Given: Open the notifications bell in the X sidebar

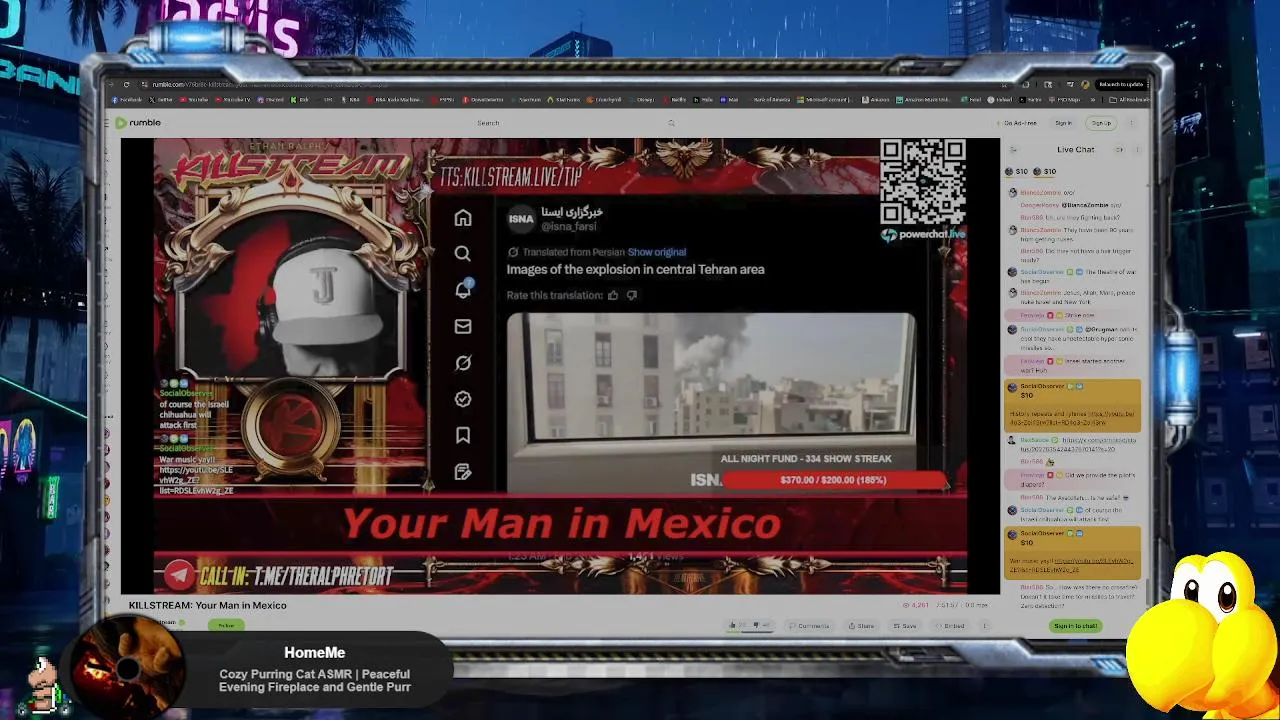Looking at the screenshot, I should coord(463,290).
